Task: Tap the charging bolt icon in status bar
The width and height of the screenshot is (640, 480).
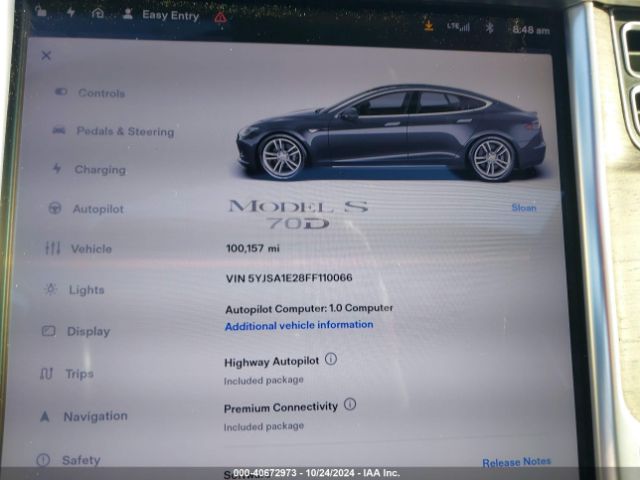Action: coord(71,12)
